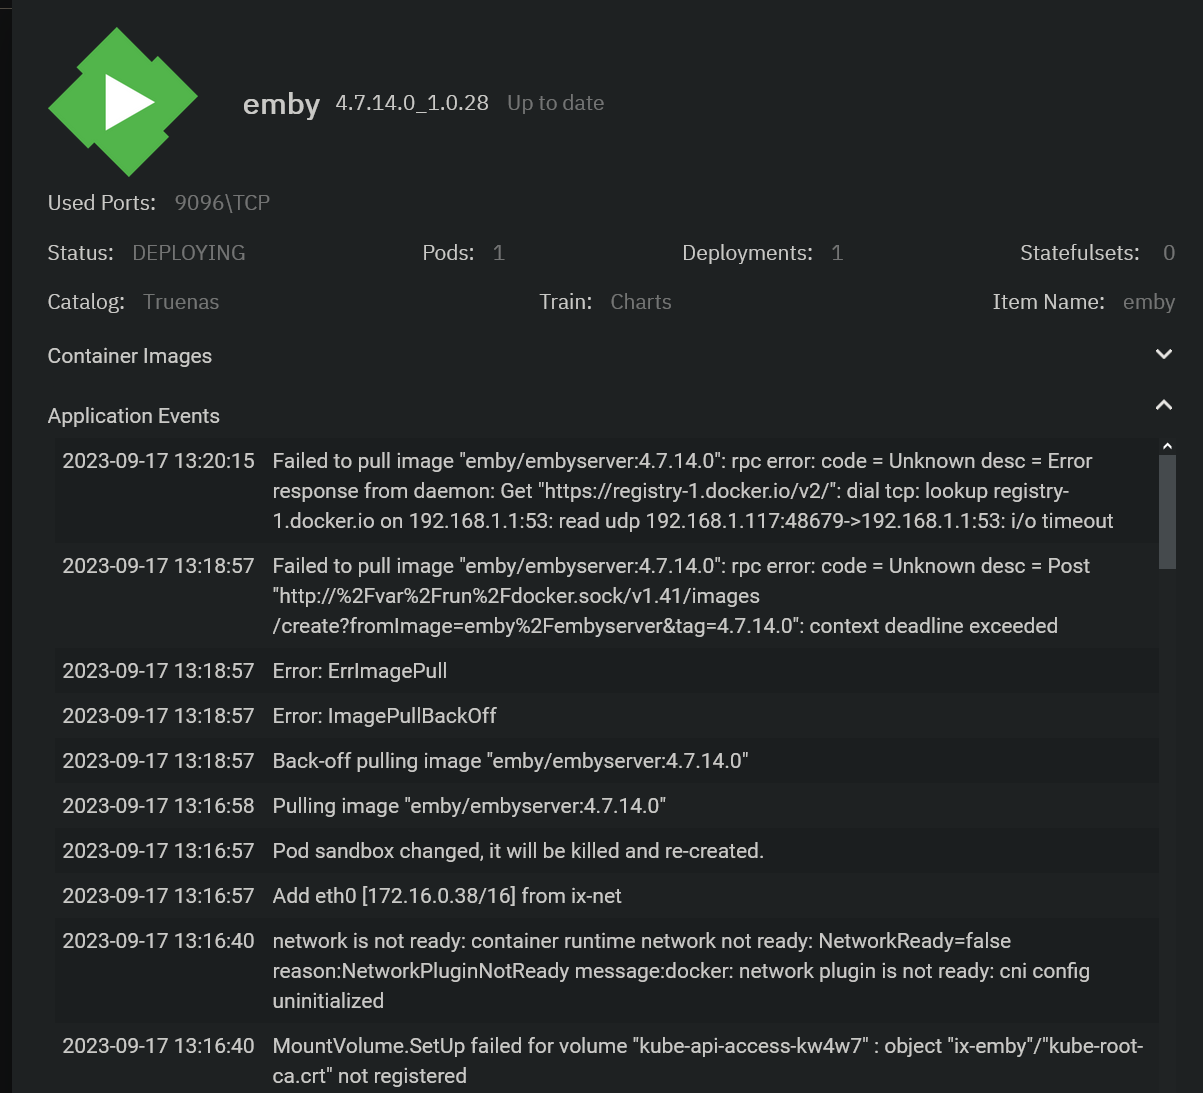
Task: Click the events list scroll-up arrow
Action: pyautogui.click(x=1167, y=447)
